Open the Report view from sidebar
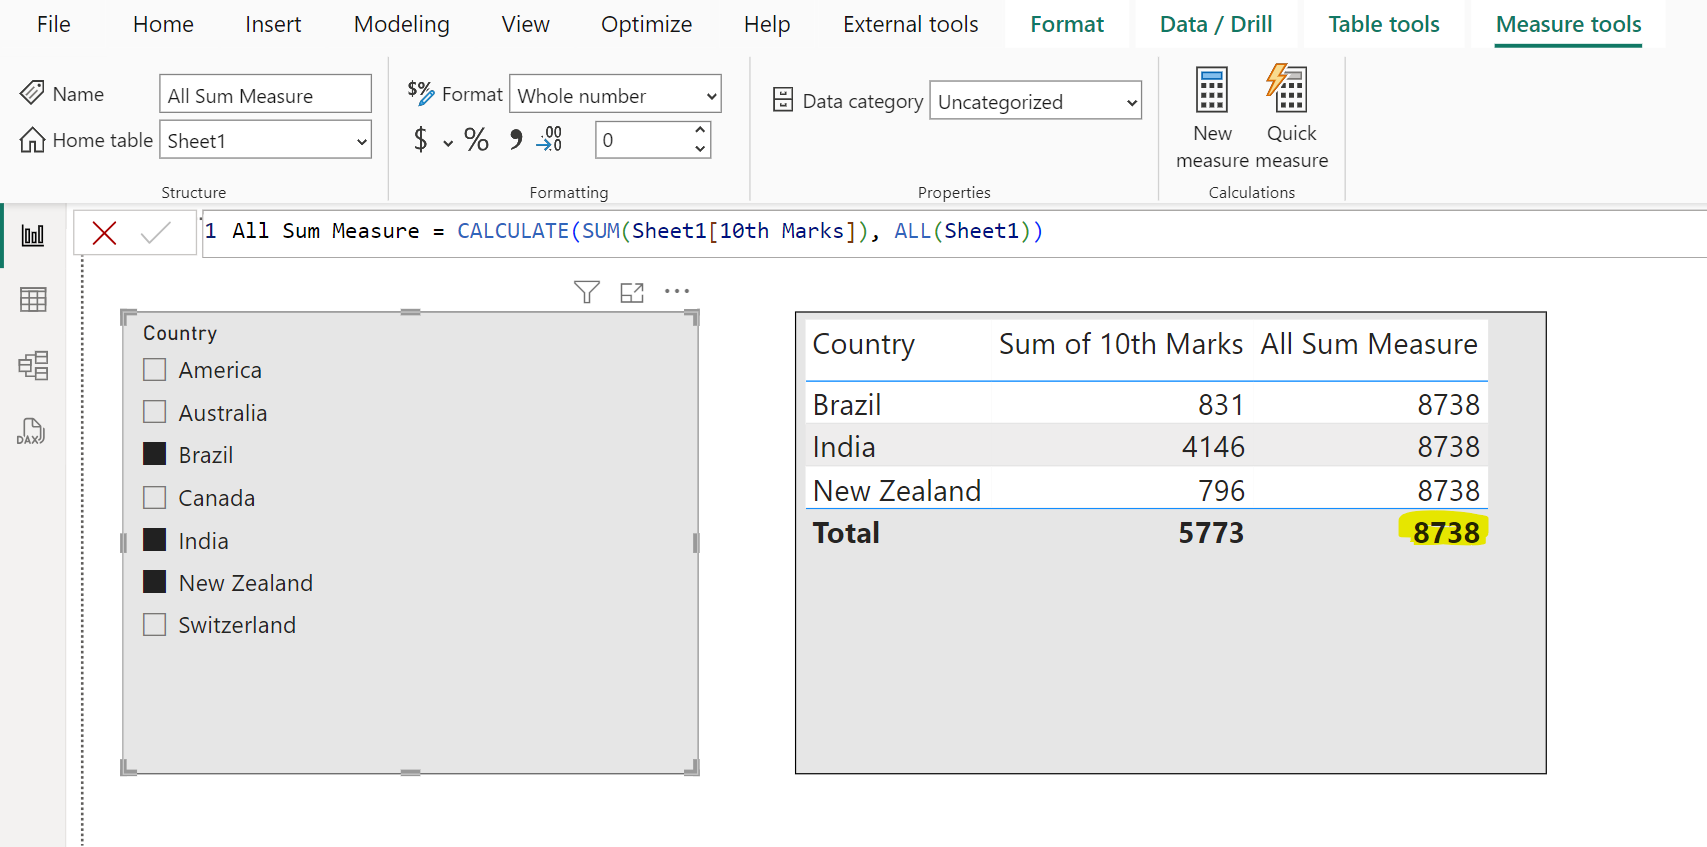Image resolution: width=1707 pixels, height=847 pixels. 33,236
